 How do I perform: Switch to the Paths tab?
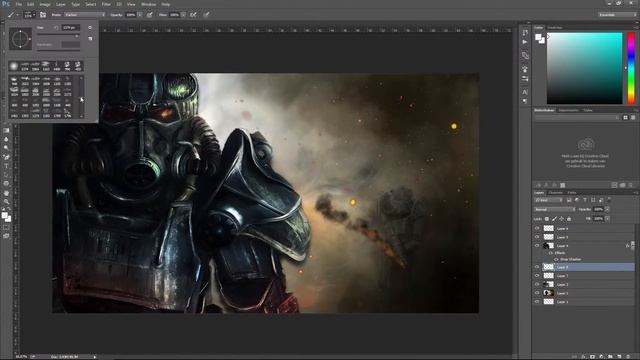tap(572, 193)
